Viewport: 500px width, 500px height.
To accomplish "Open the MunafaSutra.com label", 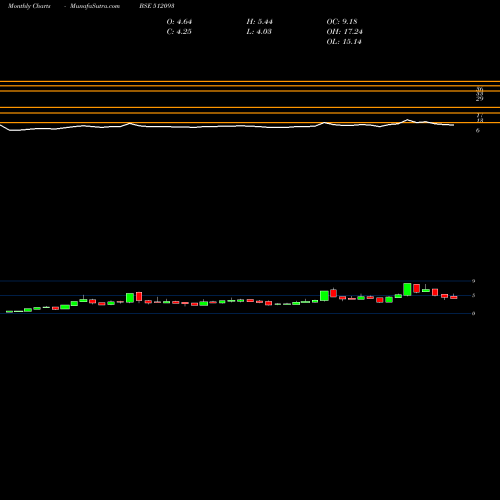I will (x=95, y=6).
